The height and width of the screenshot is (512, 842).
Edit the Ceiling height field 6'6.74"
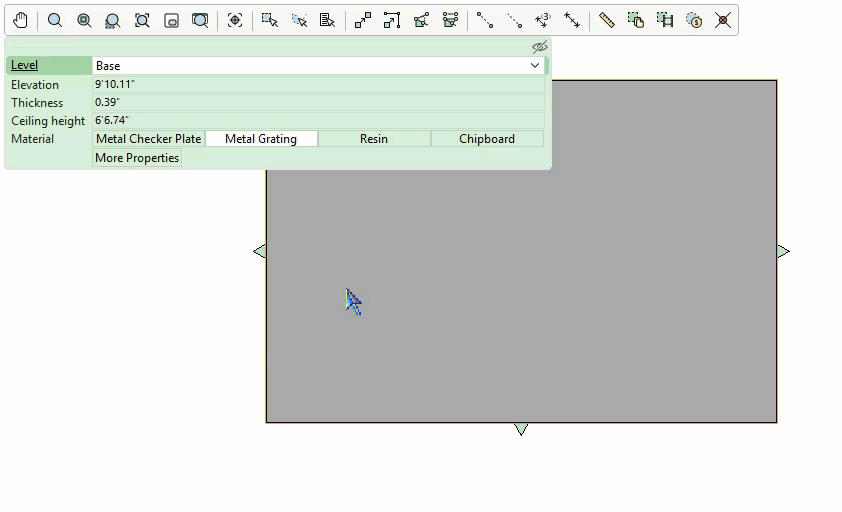pyautogui.click(x=318, y=120)
